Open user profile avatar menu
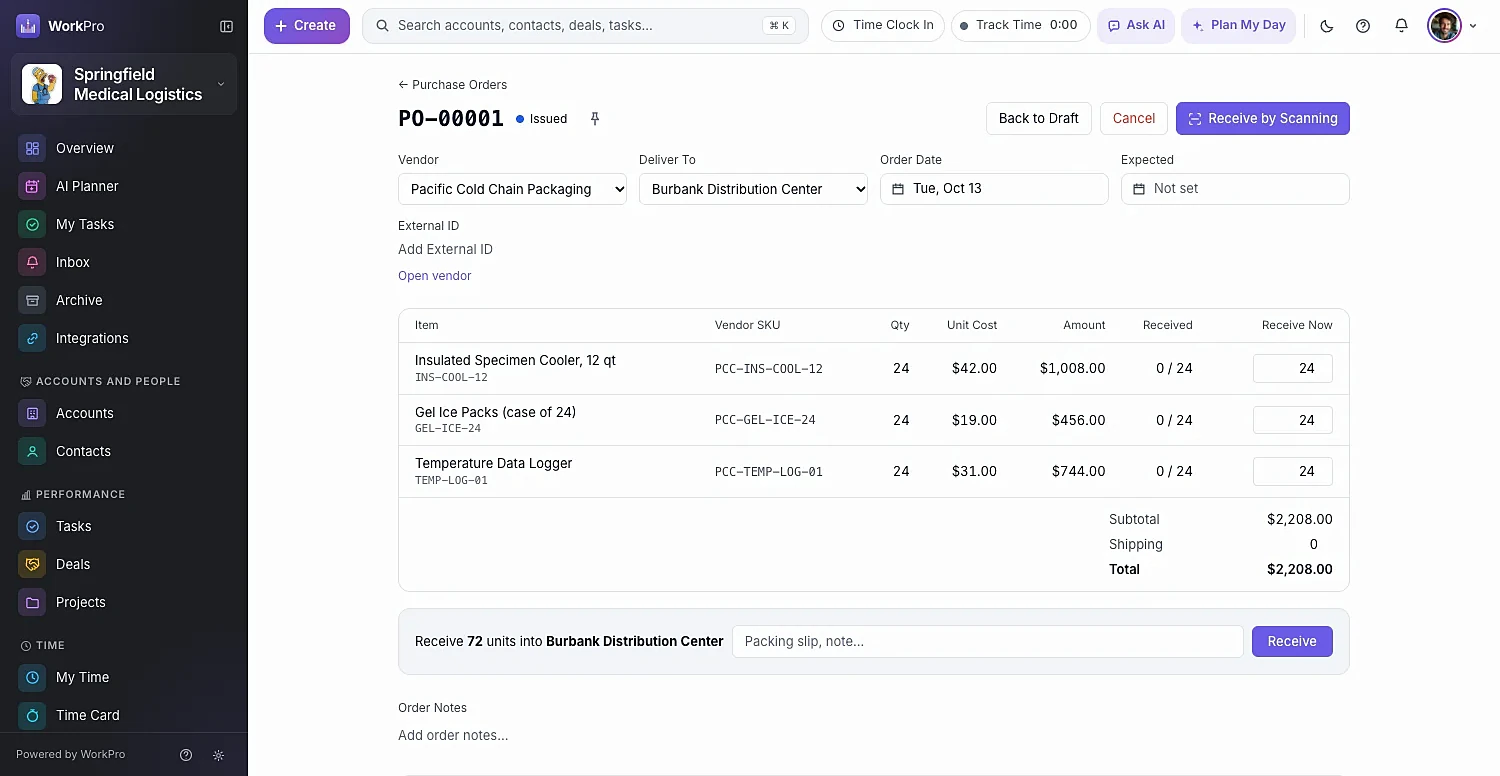The height and width of the screenshot is (776, 1500). click(x=1444, y=26)
